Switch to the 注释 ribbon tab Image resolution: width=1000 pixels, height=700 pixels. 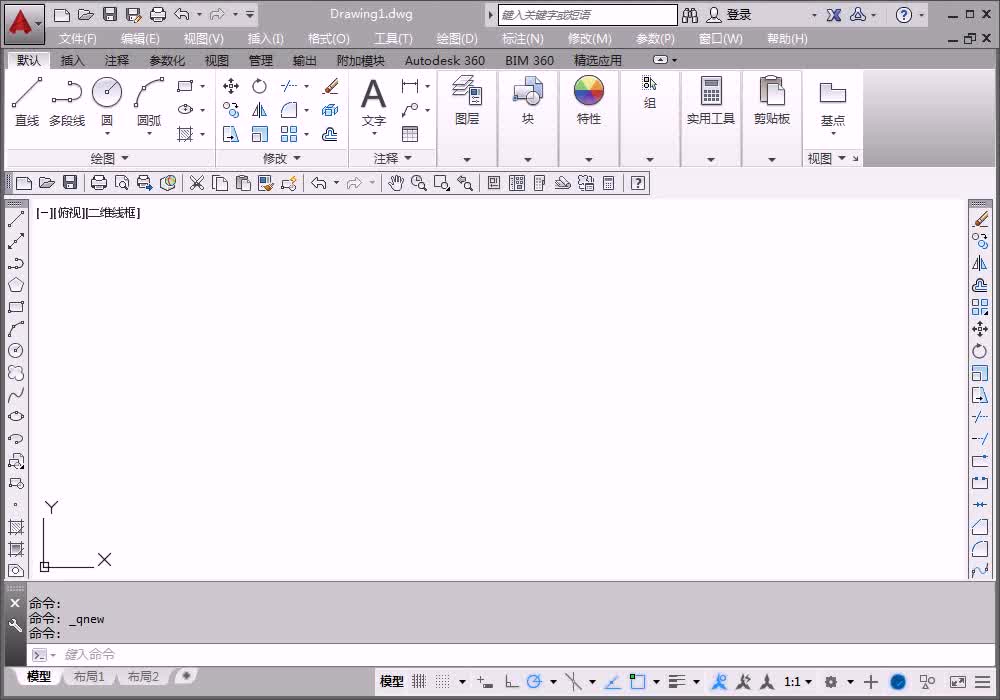click(117, 61)
